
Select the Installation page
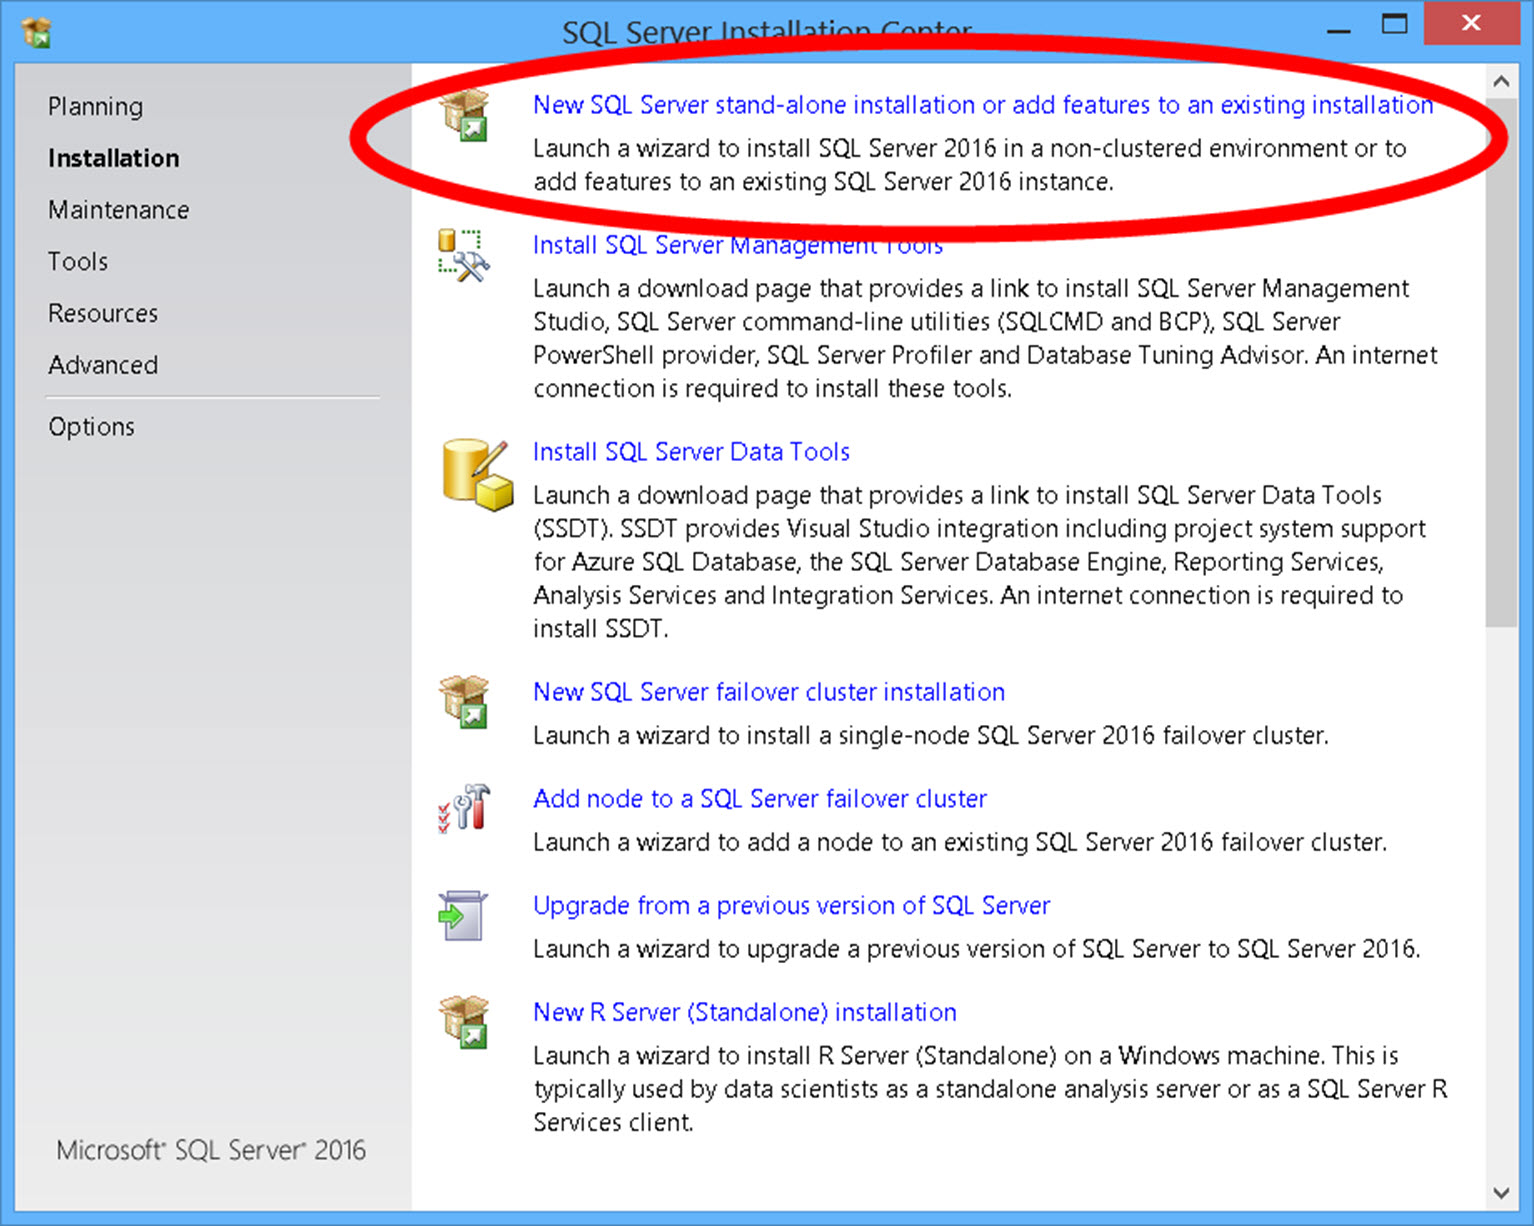[114, 158]
